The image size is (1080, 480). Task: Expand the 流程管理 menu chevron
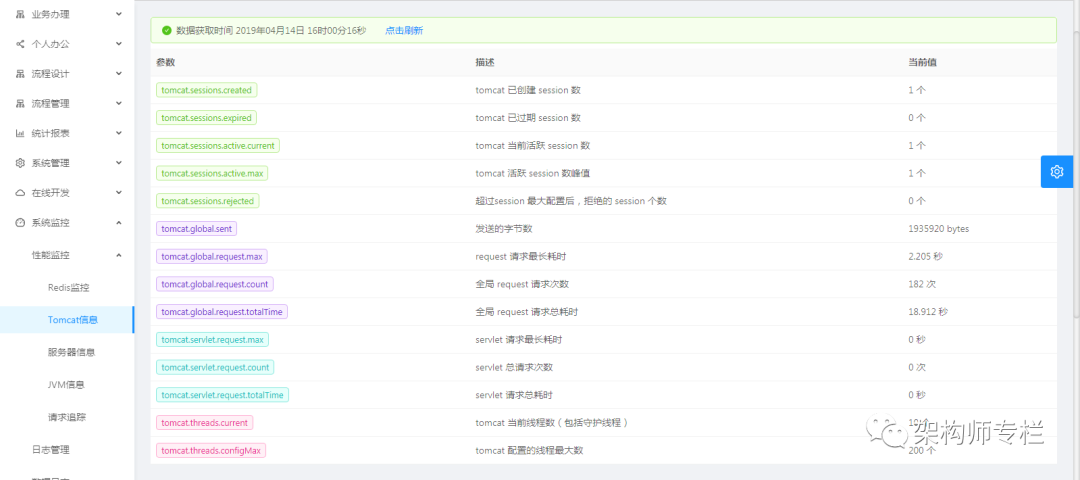click(x=118, y=103)
